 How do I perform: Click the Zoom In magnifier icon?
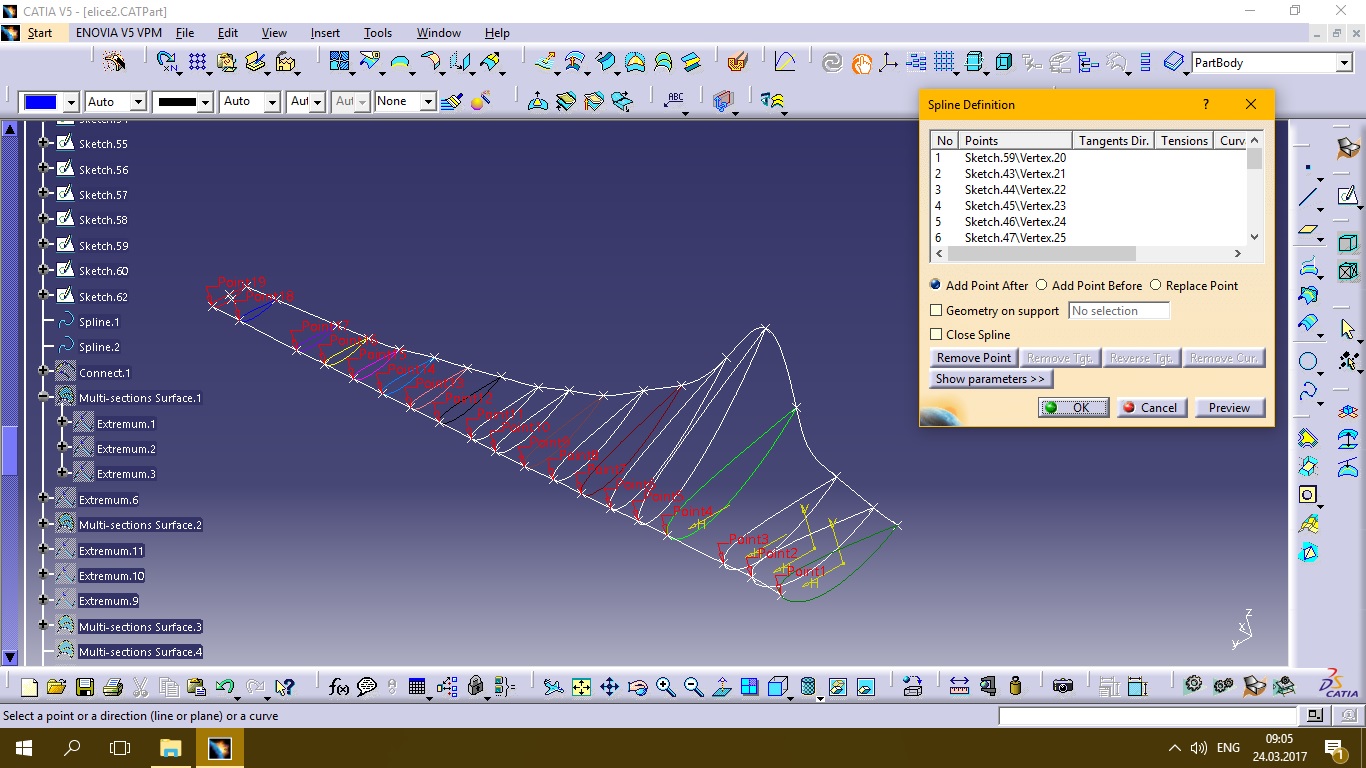tap(665, 687)
